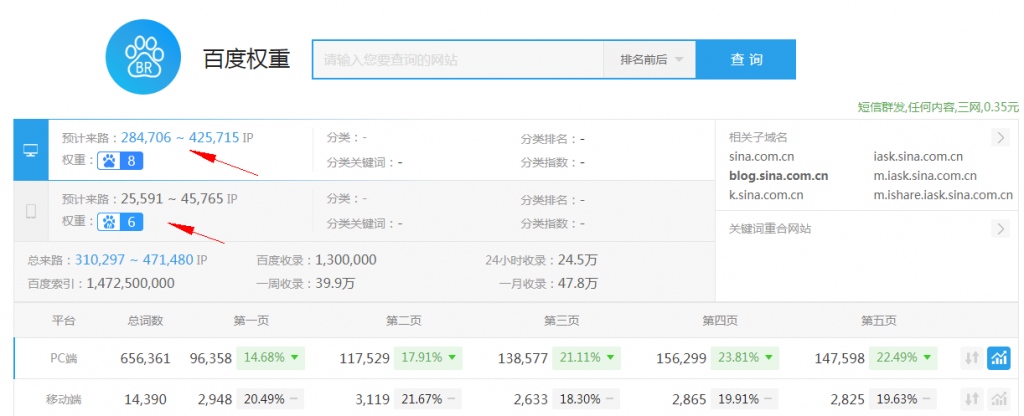The image size is (1024, 416).
Task: Select the 移动端 row label
Action: [x=63, y=399]
